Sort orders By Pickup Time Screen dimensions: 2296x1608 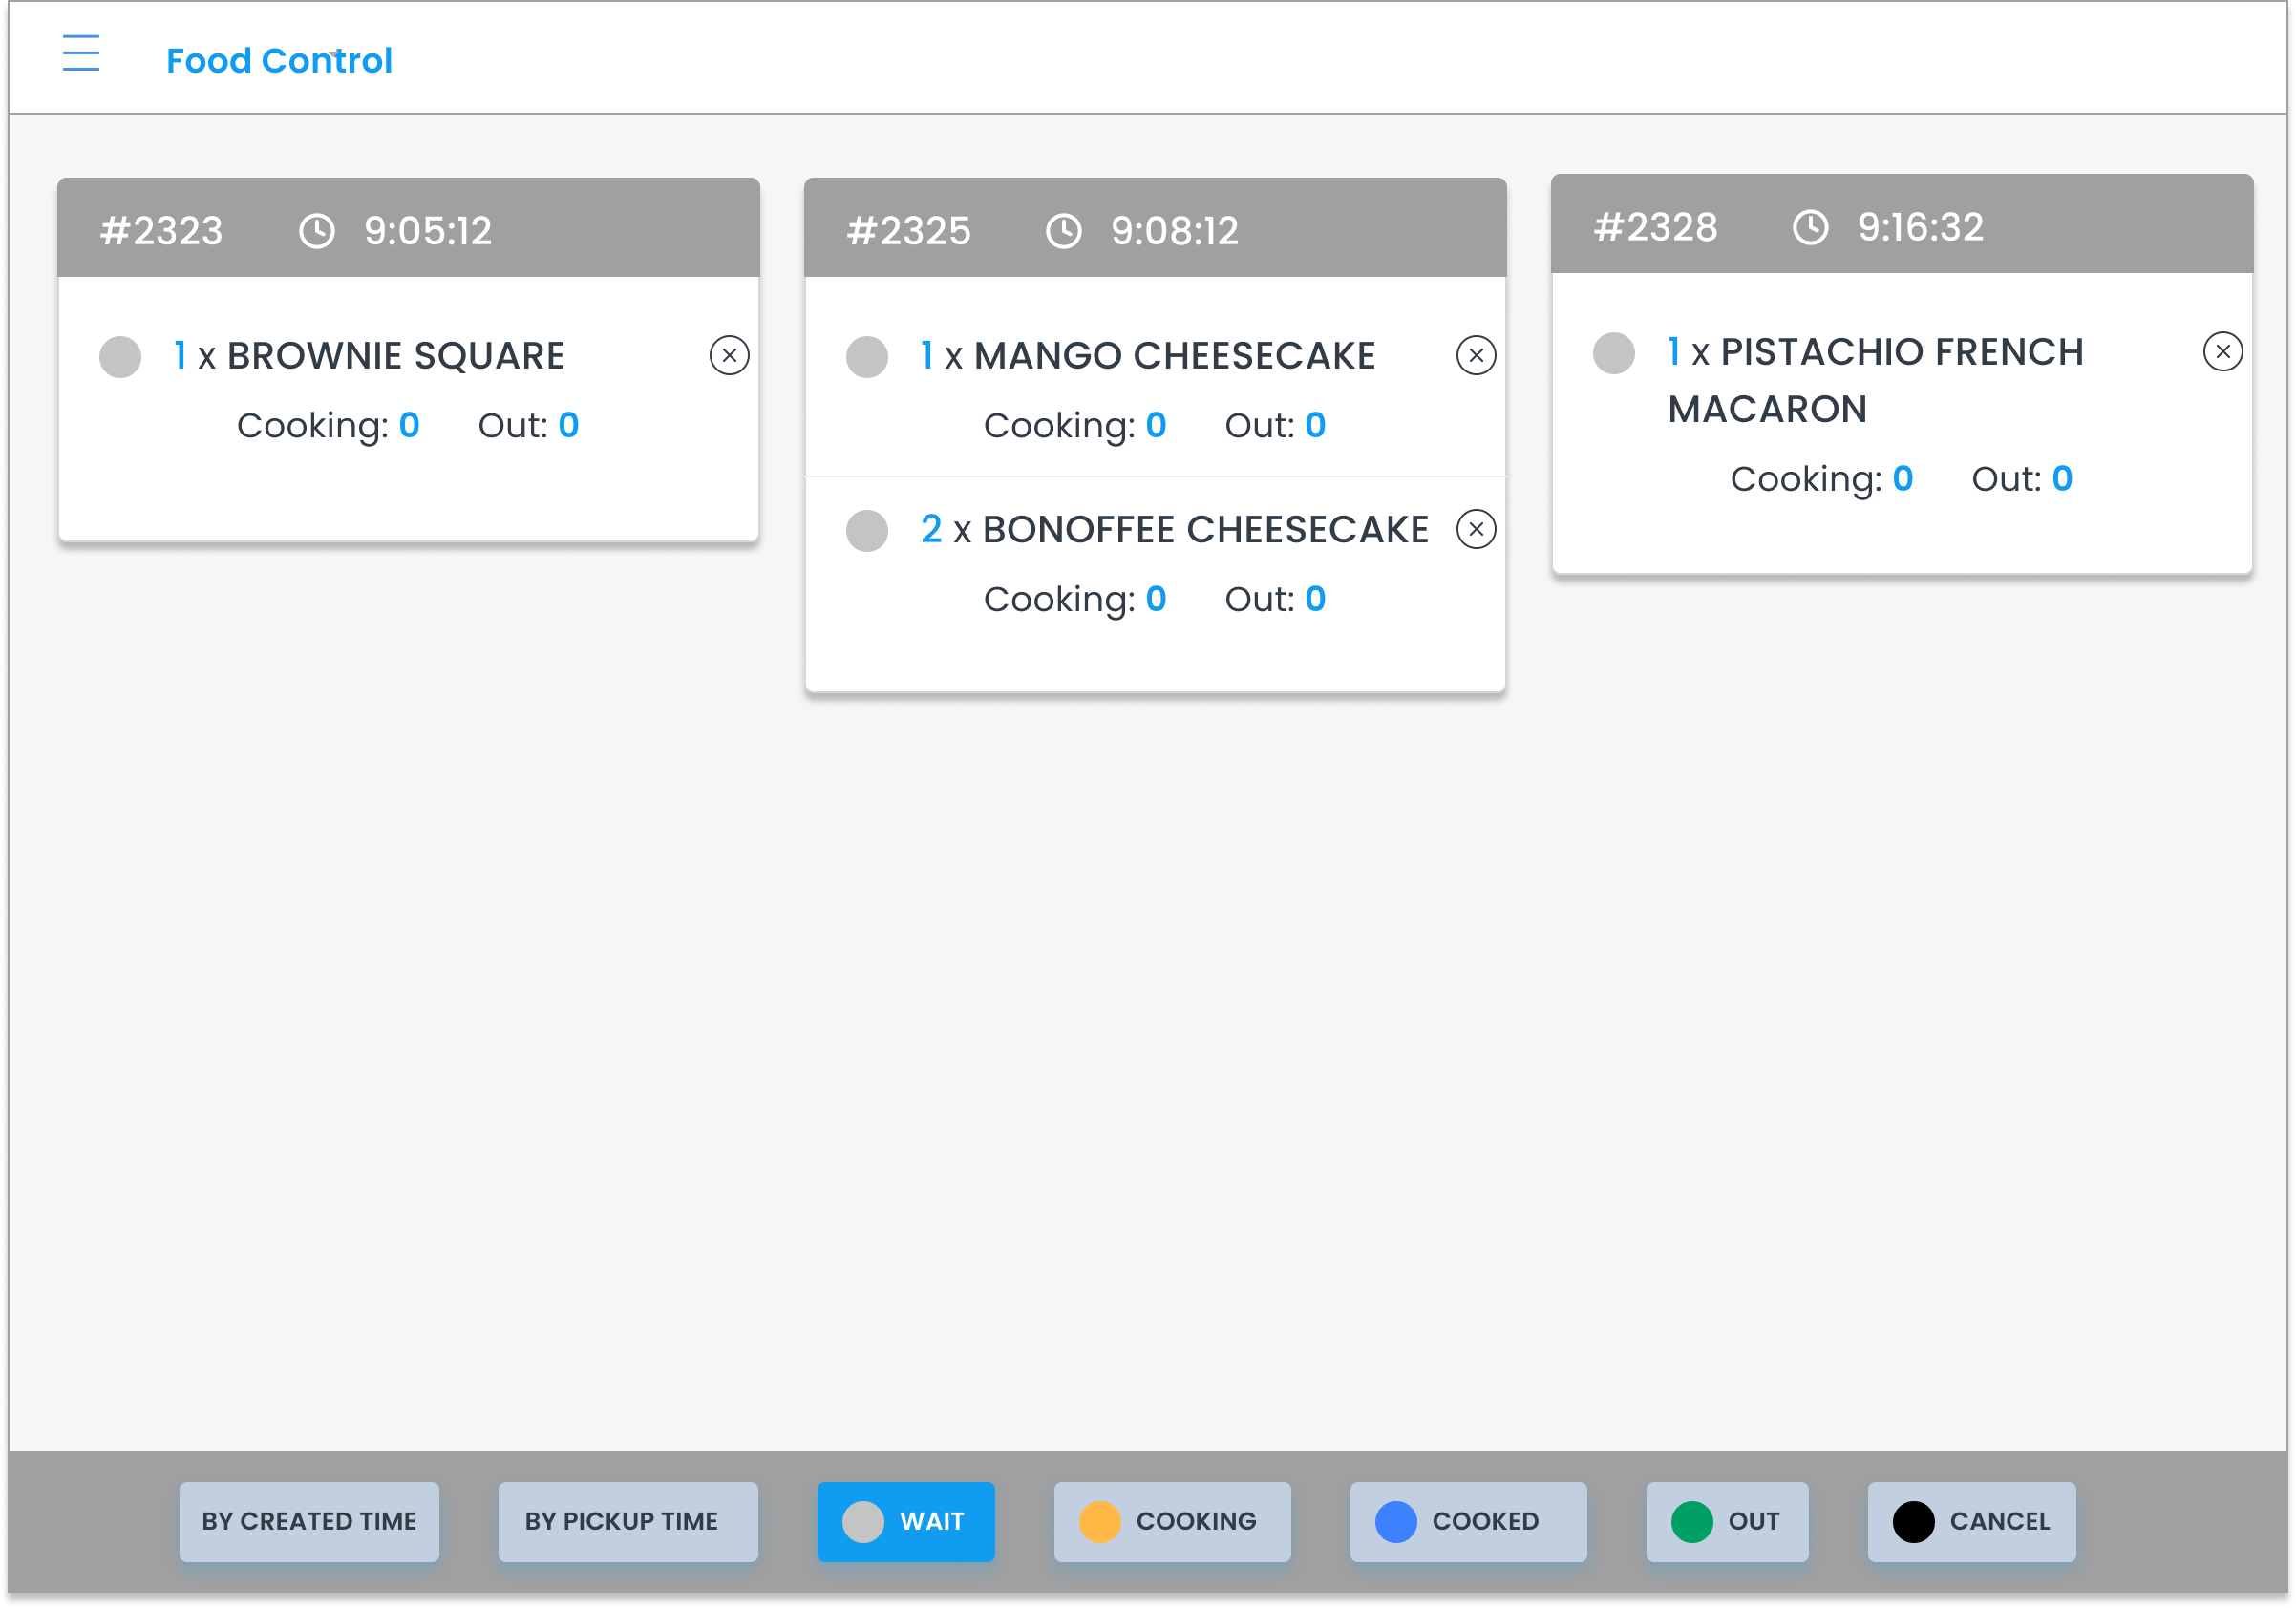(628, 1521)
